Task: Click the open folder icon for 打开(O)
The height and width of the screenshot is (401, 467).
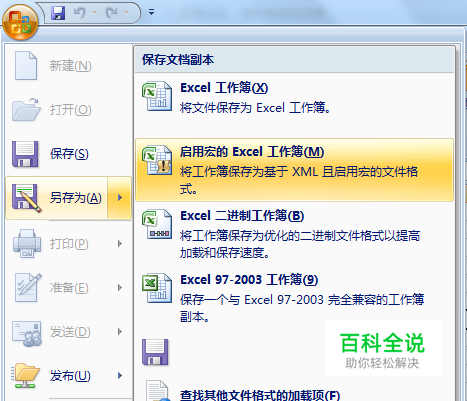Action: pyautogui.click(x=26, y=109)
